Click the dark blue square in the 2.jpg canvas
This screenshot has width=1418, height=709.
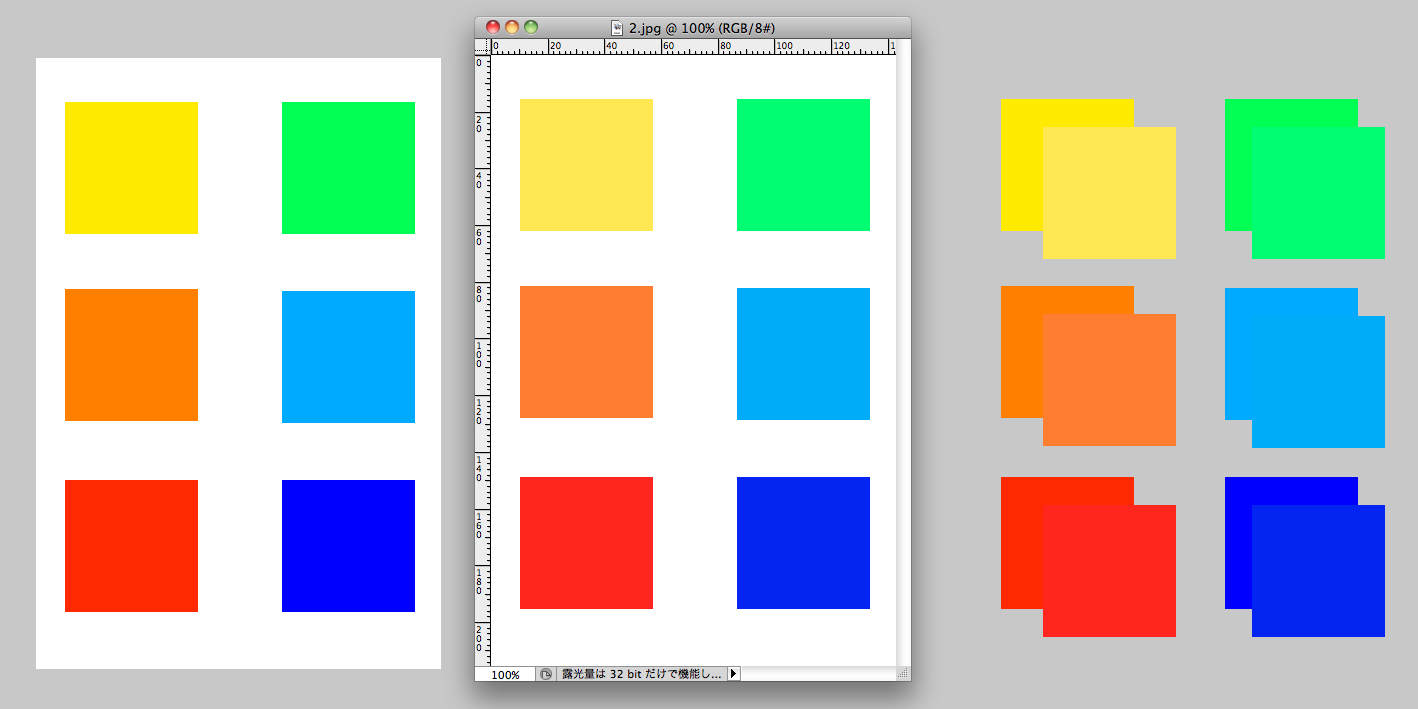pyautogui.click(x=803, y=543)
